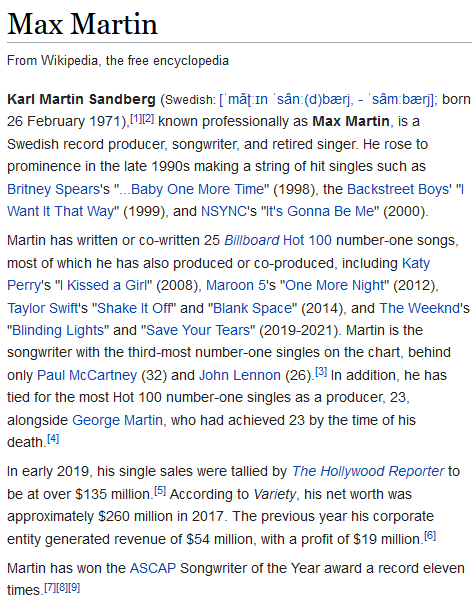Open the Billboard Hot 100 link

(278, 240)
